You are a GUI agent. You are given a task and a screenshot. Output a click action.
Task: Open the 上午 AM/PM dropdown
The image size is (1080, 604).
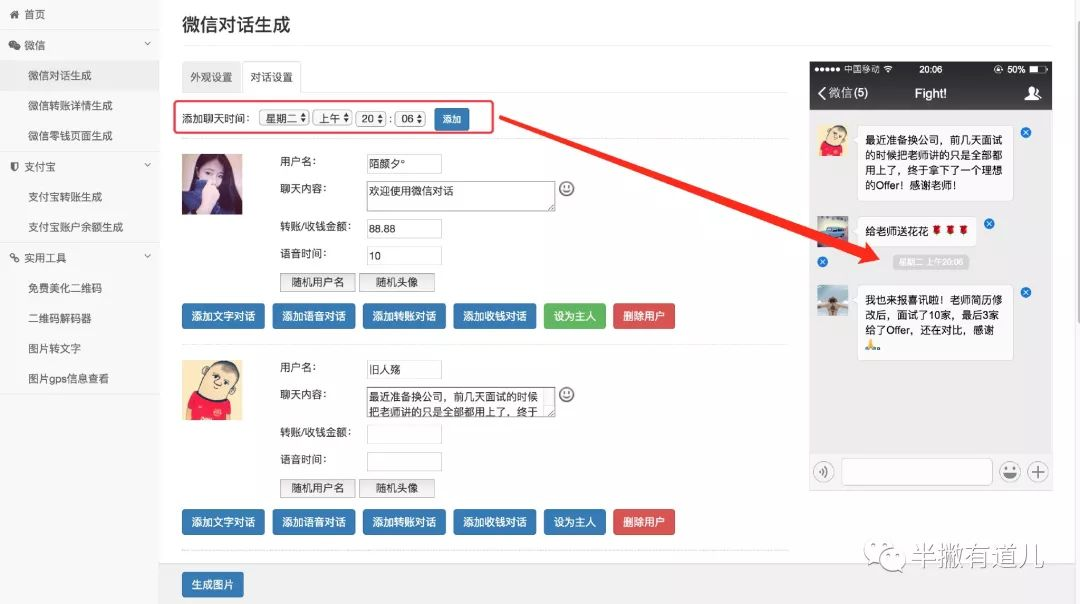332,118
